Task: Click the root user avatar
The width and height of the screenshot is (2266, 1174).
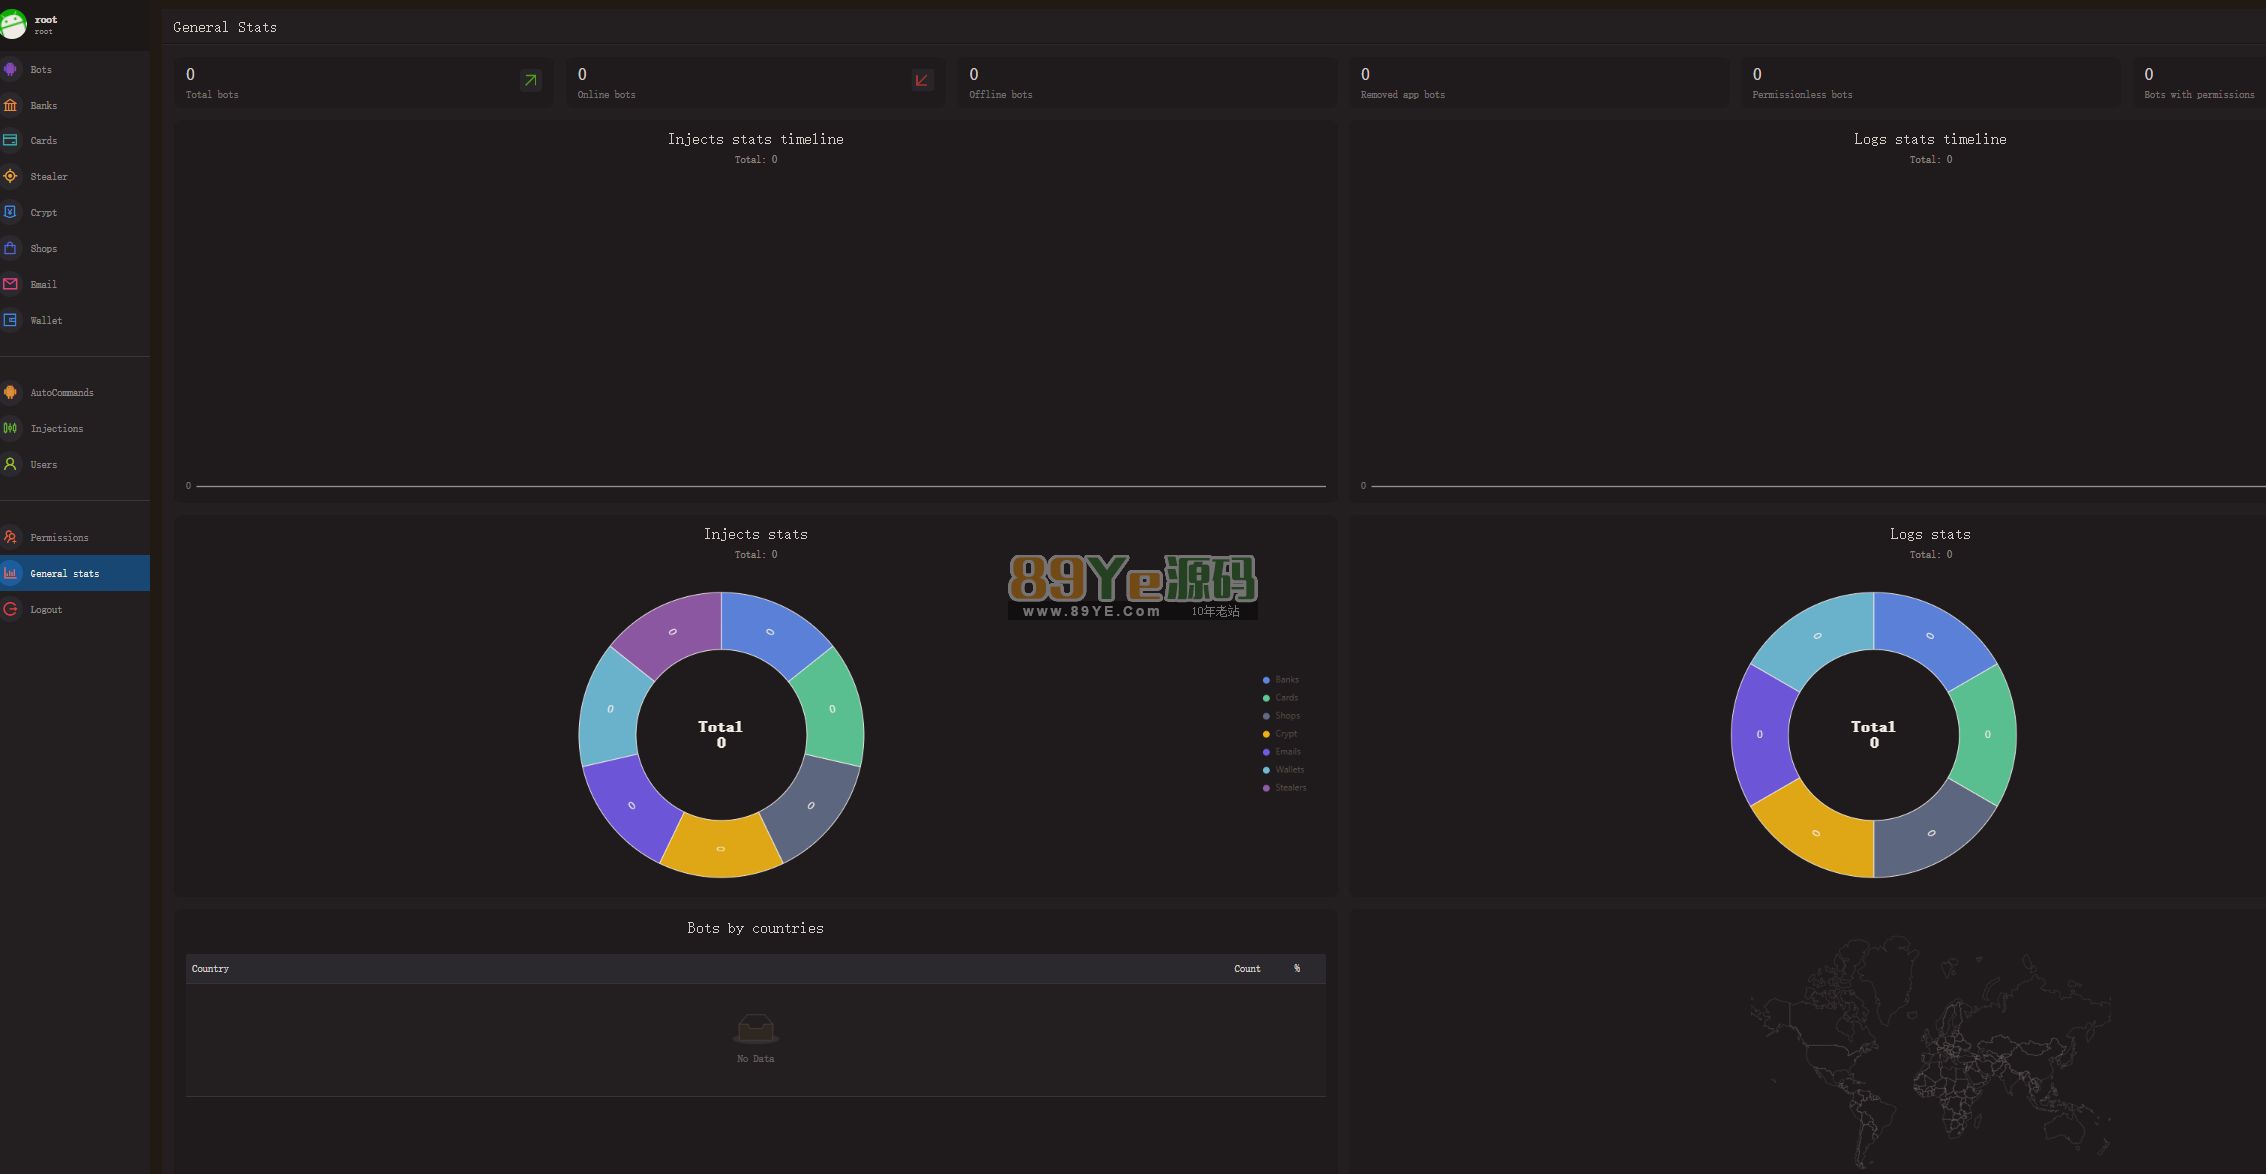Action: point(13,24)
